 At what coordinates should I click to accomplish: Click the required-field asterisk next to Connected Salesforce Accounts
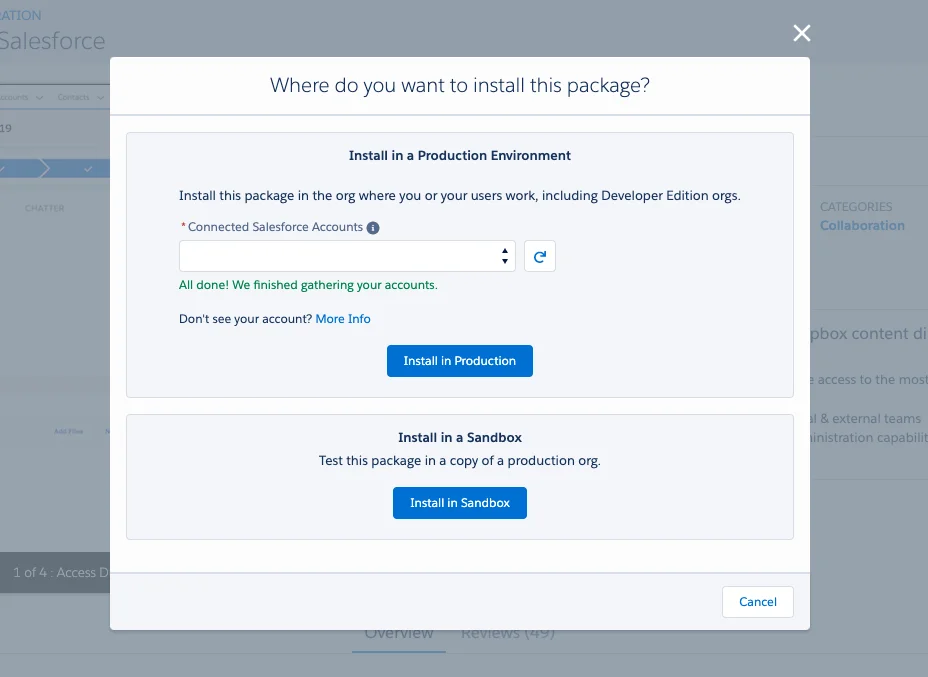183,227
